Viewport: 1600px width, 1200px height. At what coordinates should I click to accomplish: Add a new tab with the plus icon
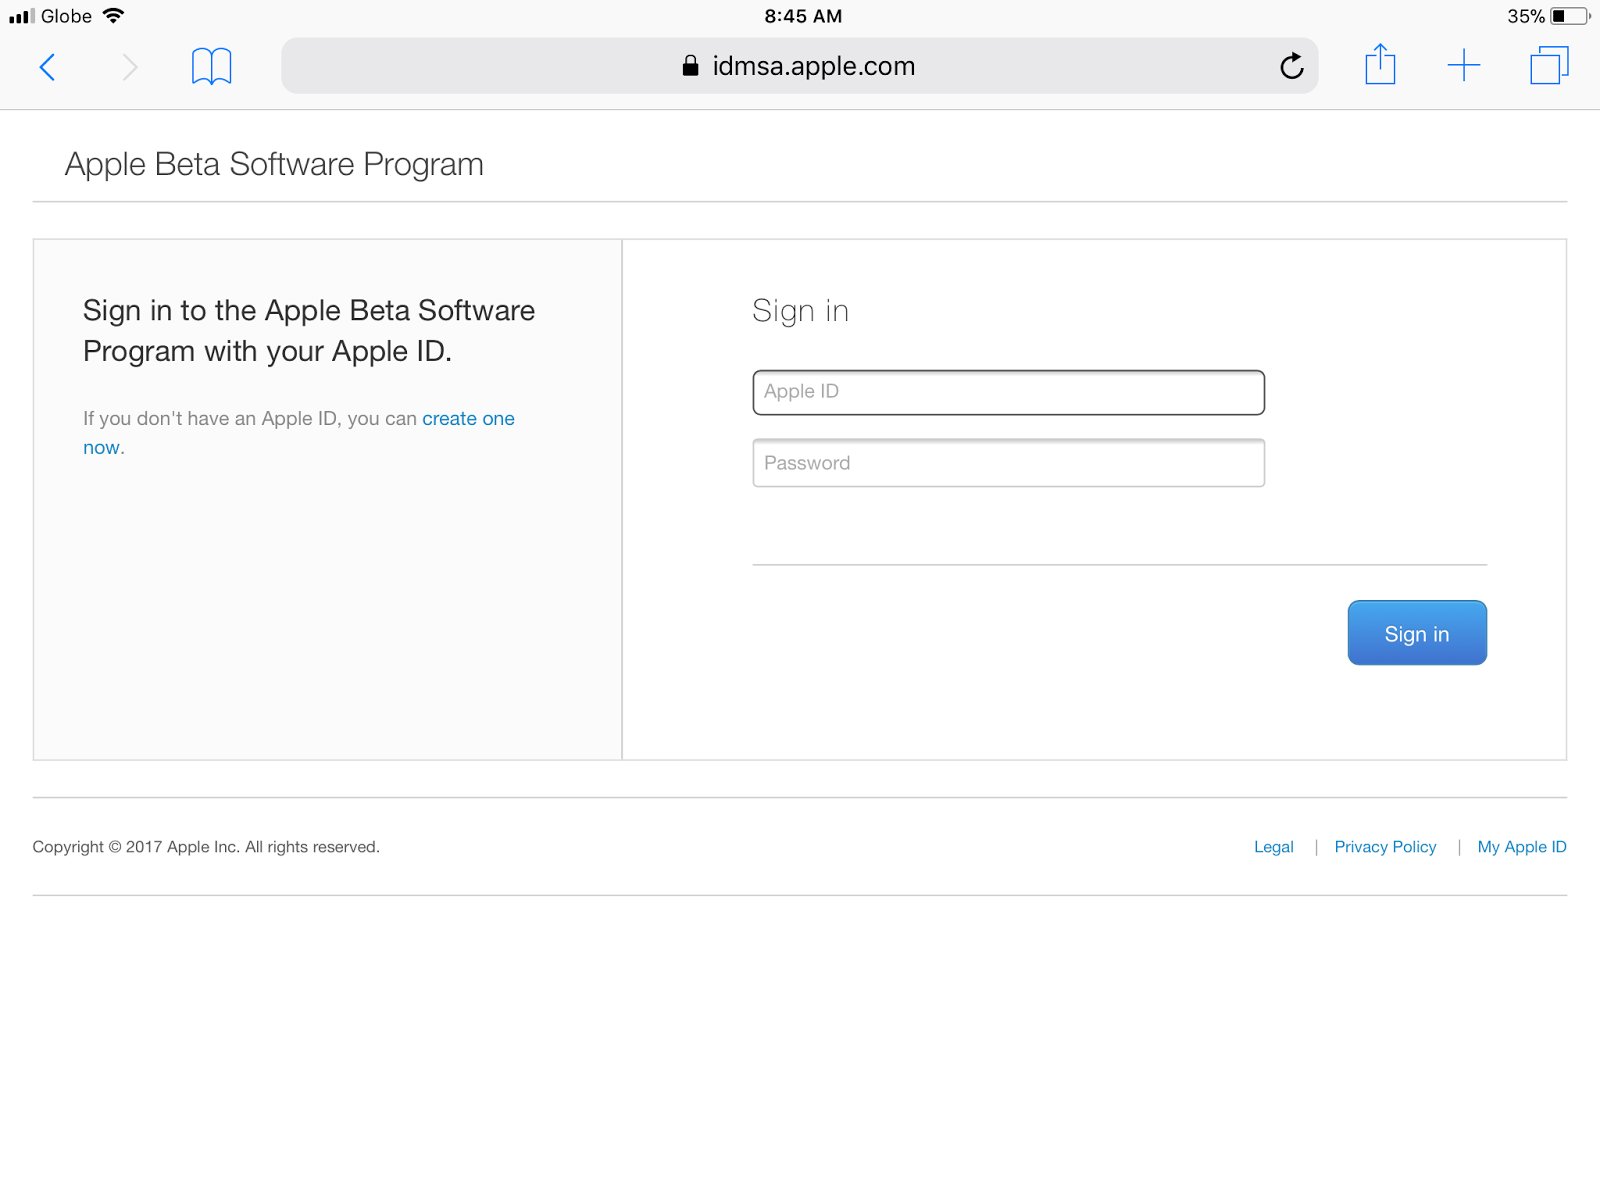(x=1463, y=66)
